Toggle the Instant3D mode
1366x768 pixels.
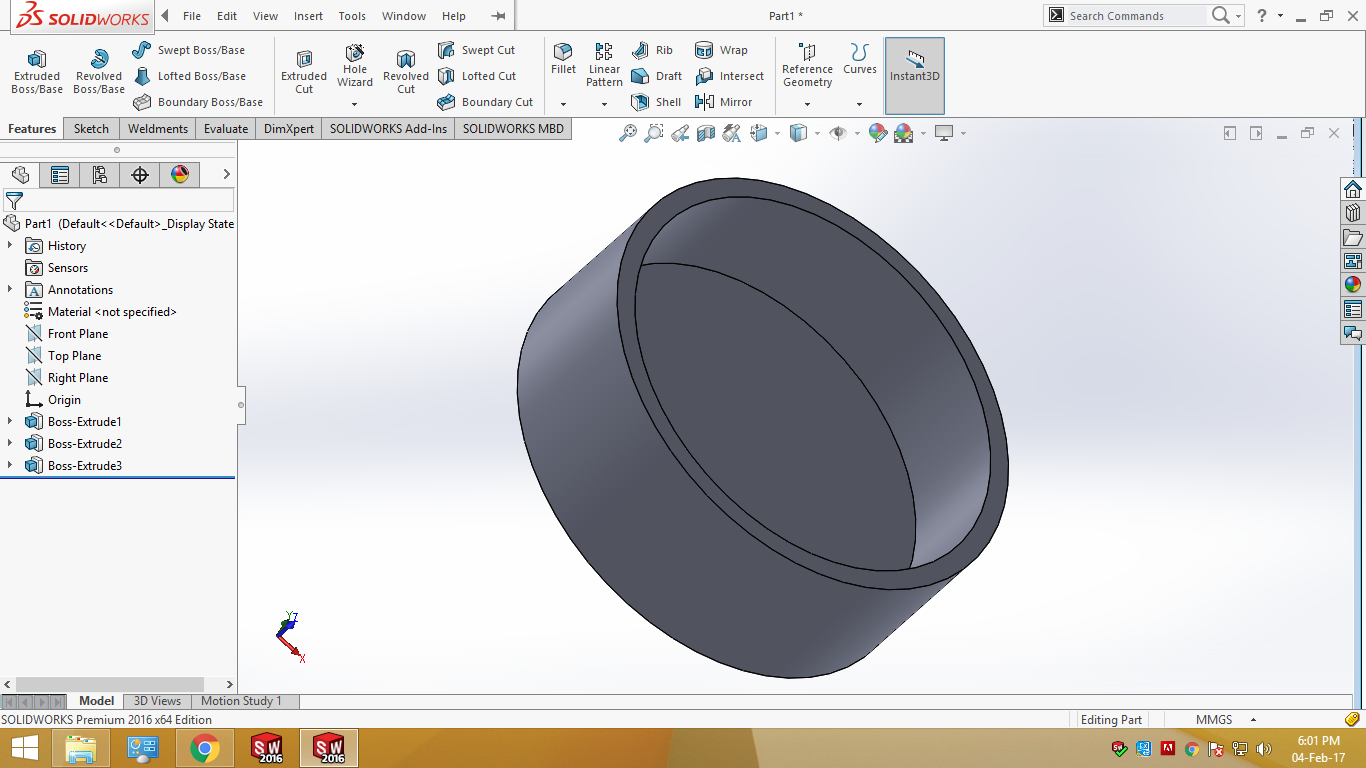point(914,66)
